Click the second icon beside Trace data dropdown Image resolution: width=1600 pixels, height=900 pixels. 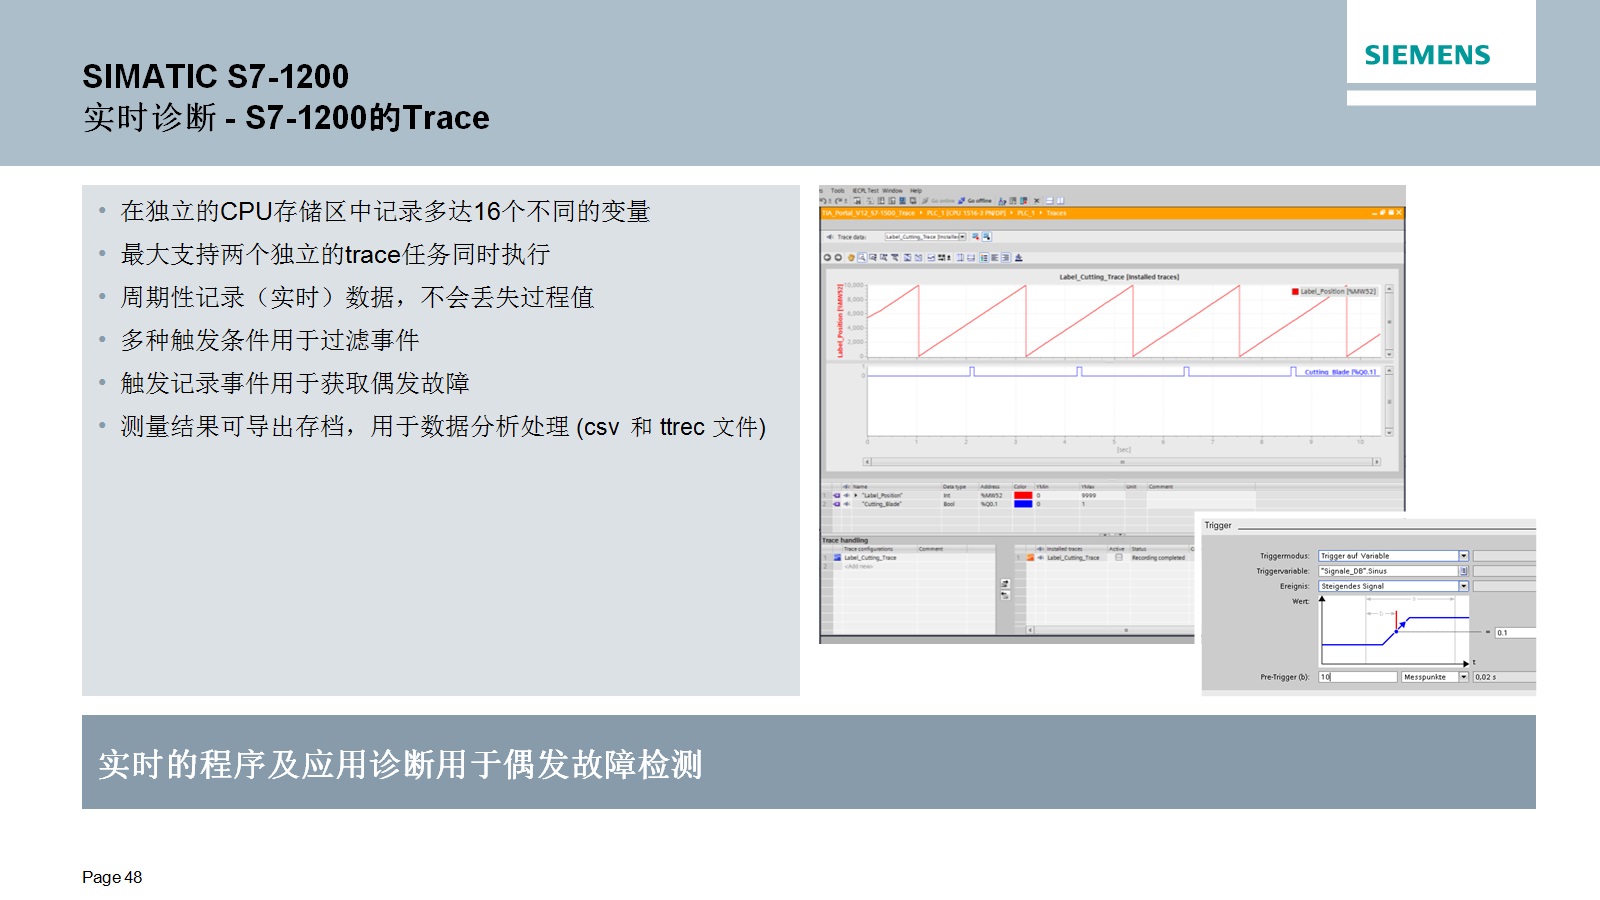coord(987,237)
